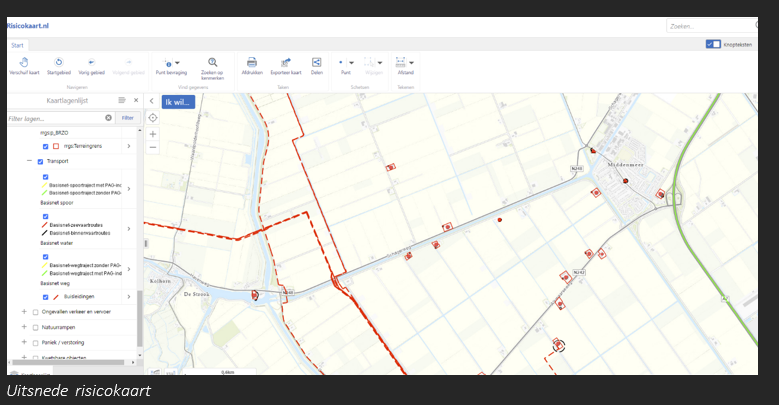Uncheck the Buisleidingen layer checkbox

click(46, 297)
